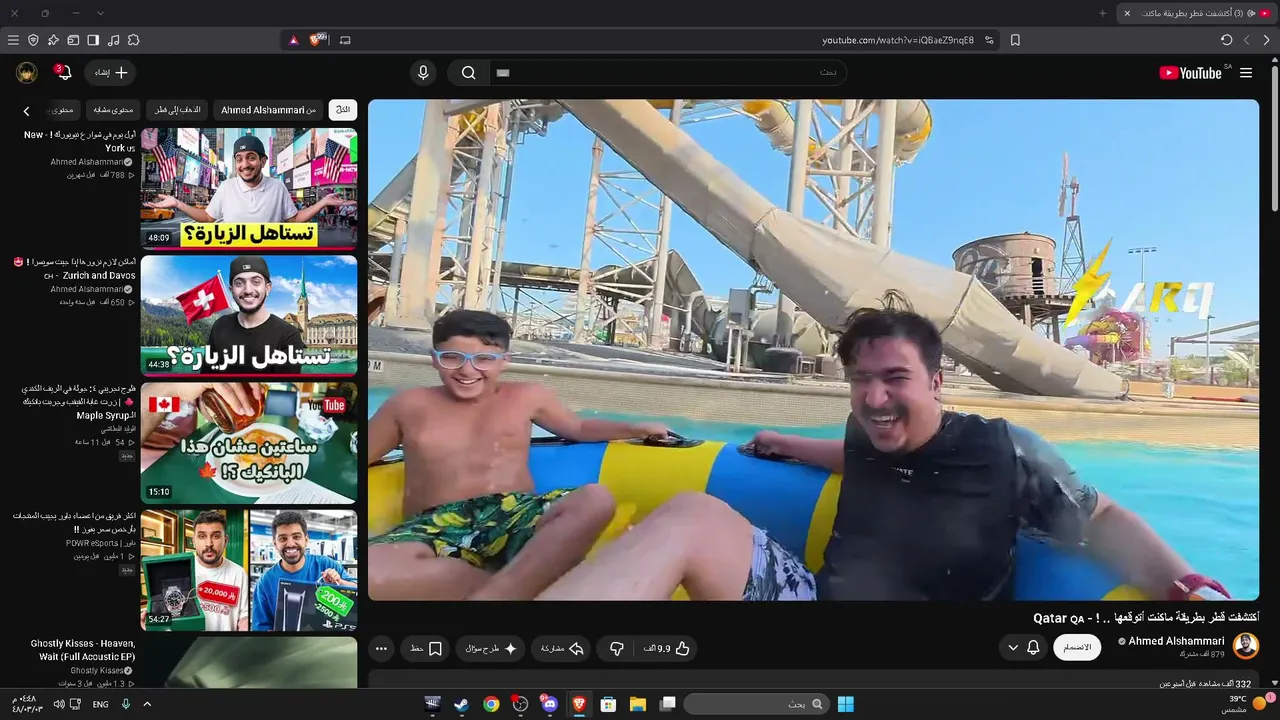
Task: Open YouTube notifications bell
Action: click(x=64, y=73)
